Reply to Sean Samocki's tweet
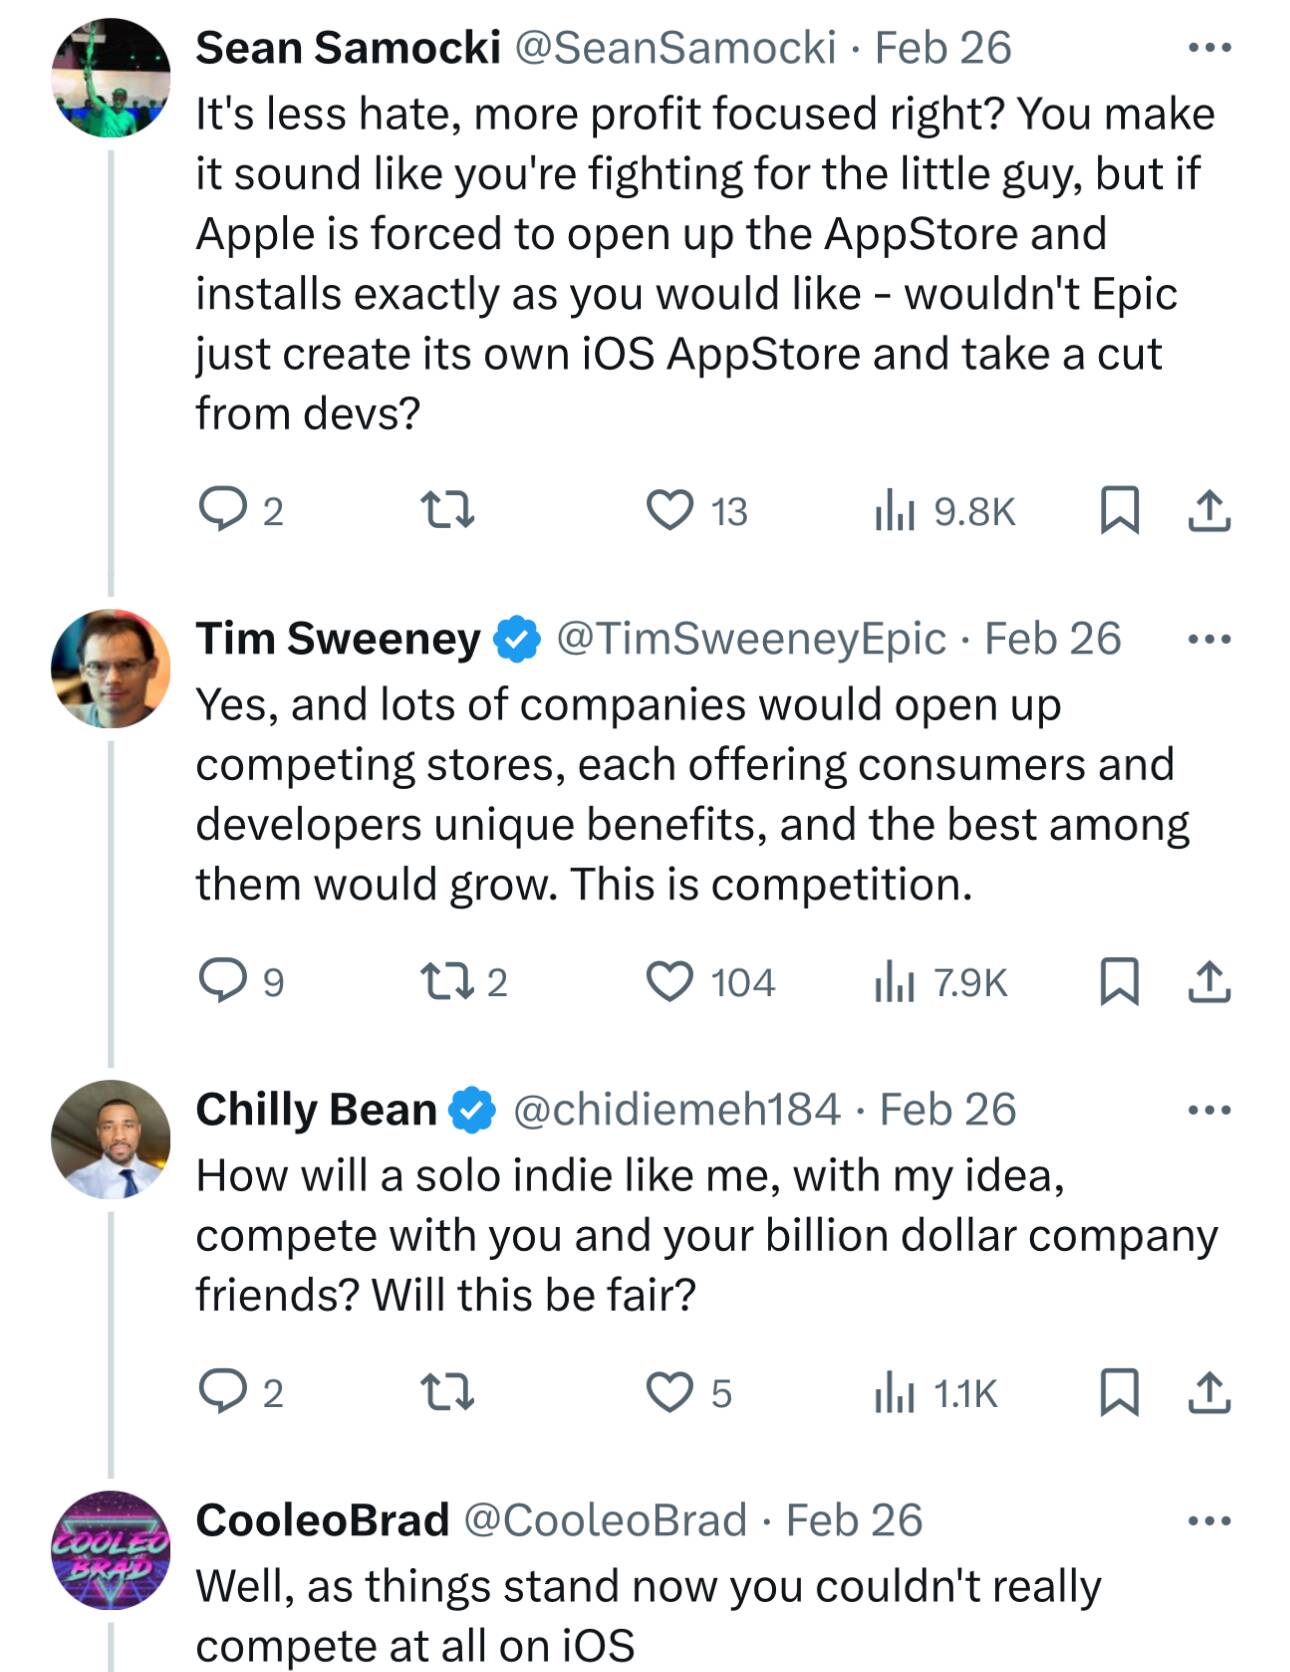Viewport: 1290px width, 1672px height. click(x=222, y=510)
